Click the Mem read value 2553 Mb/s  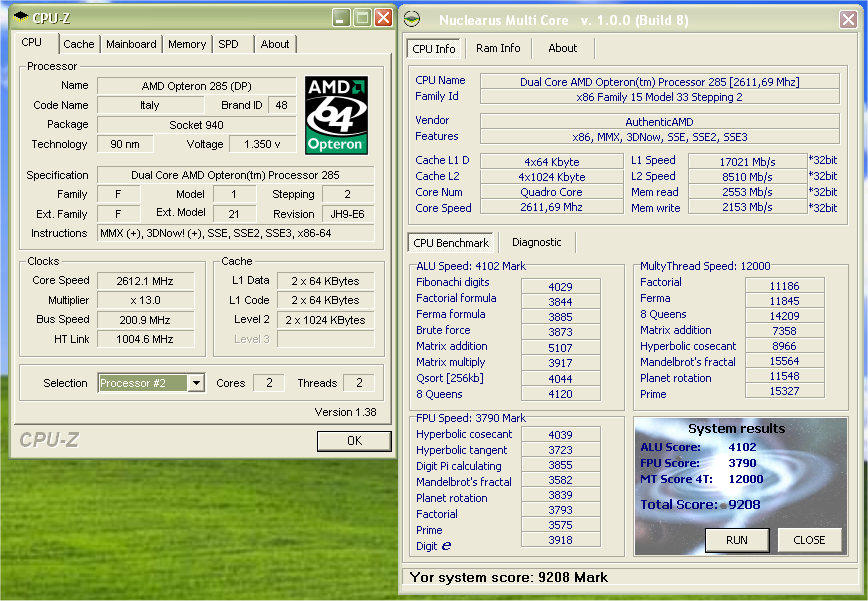747,192
